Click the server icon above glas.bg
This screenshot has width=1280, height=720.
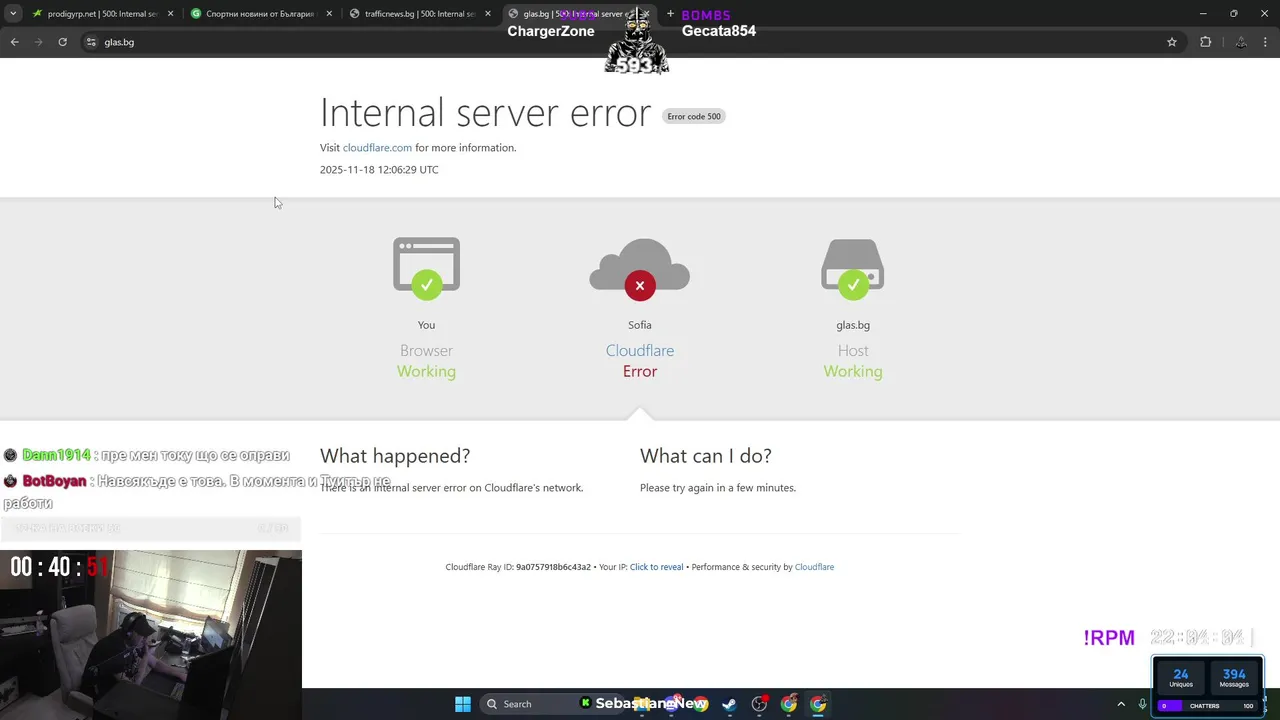click(x=853, y=268)
